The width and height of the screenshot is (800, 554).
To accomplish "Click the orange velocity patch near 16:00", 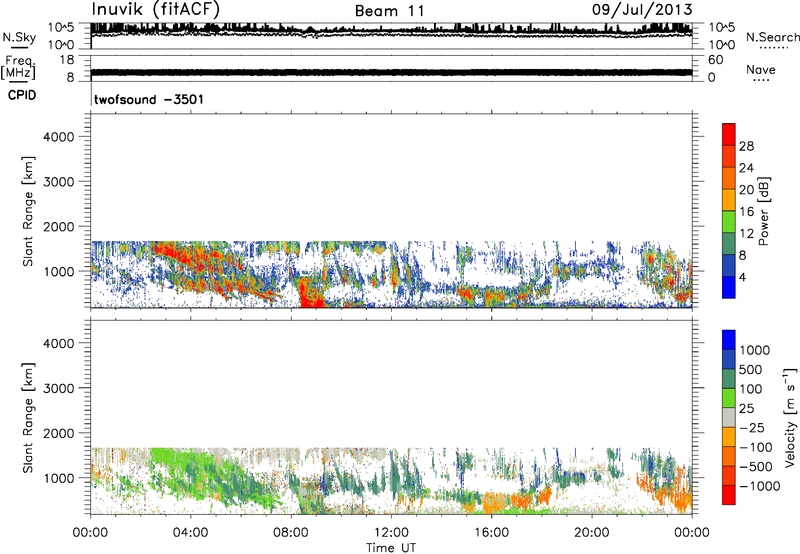I will [493, 502].
